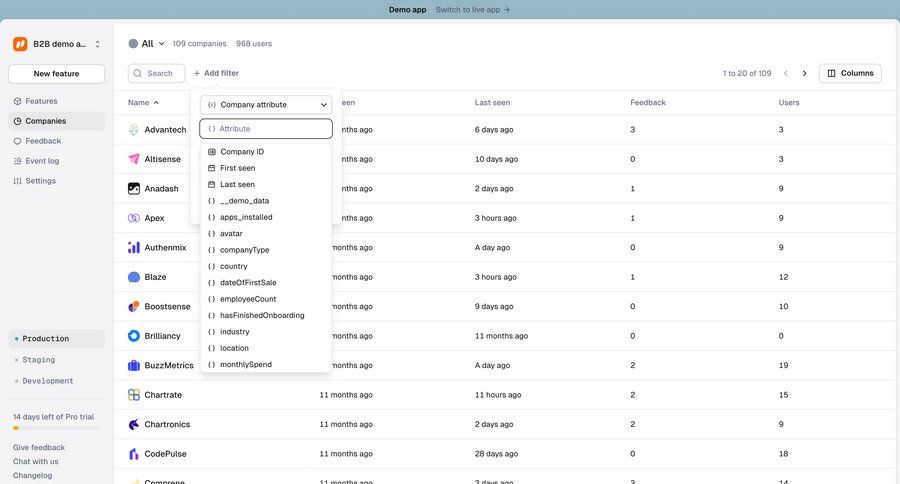Open the CodePulse company name

point(165,454)
